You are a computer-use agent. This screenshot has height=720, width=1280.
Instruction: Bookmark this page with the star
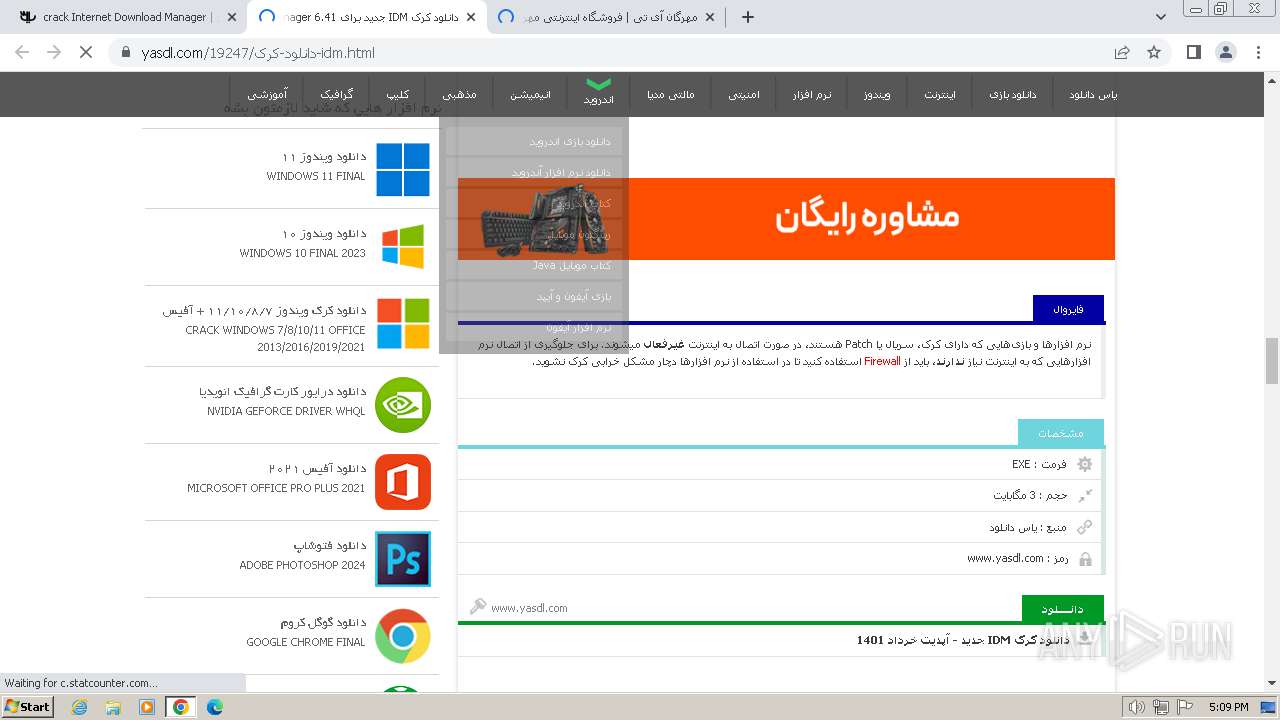pos(1154,52)
